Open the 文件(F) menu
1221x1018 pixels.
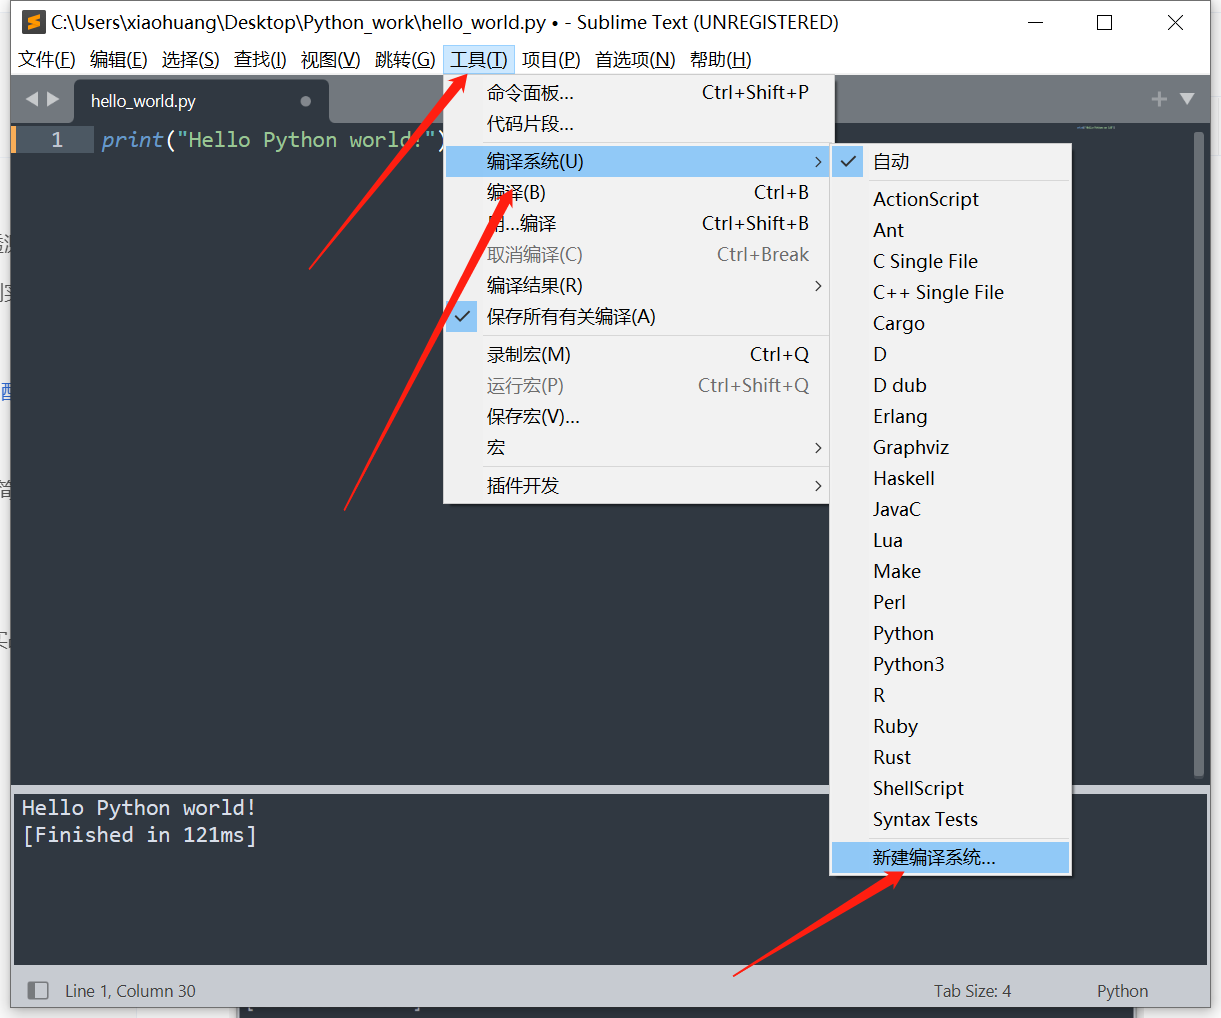coord(46,60)
